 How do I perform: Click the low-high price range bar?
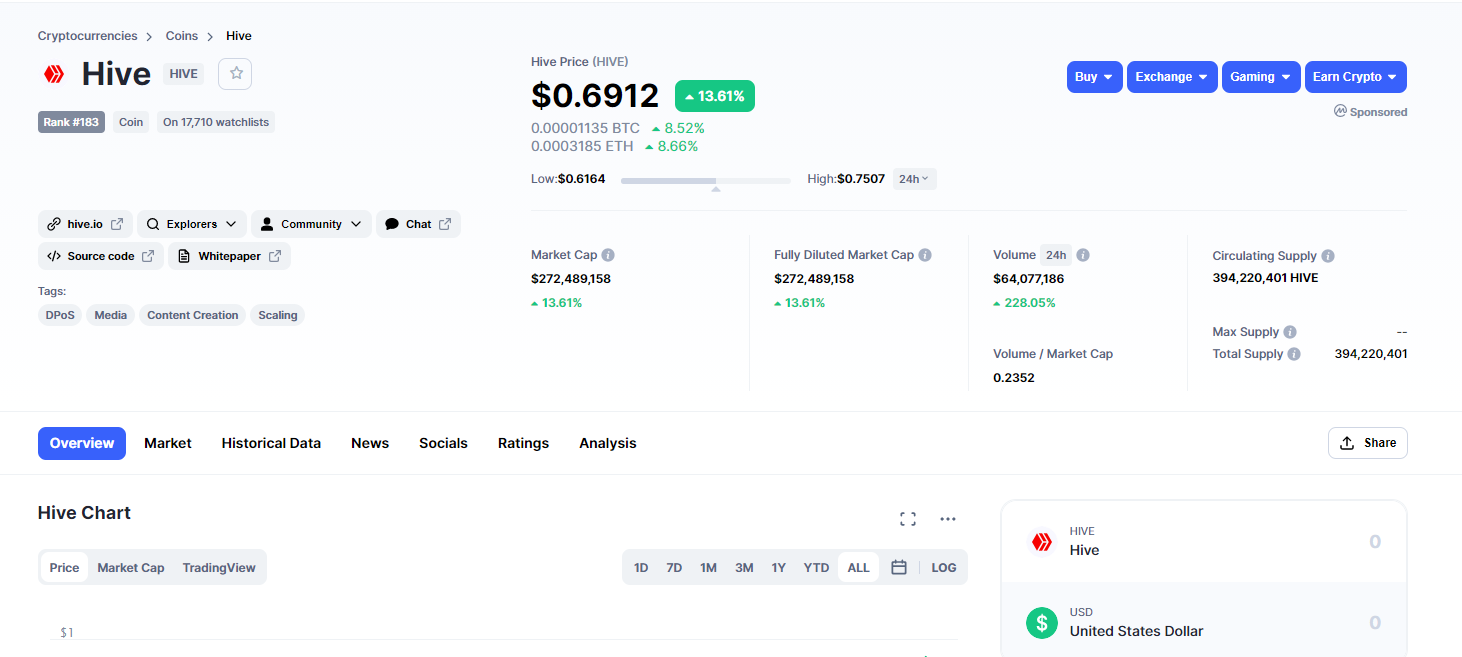(706, 180)
